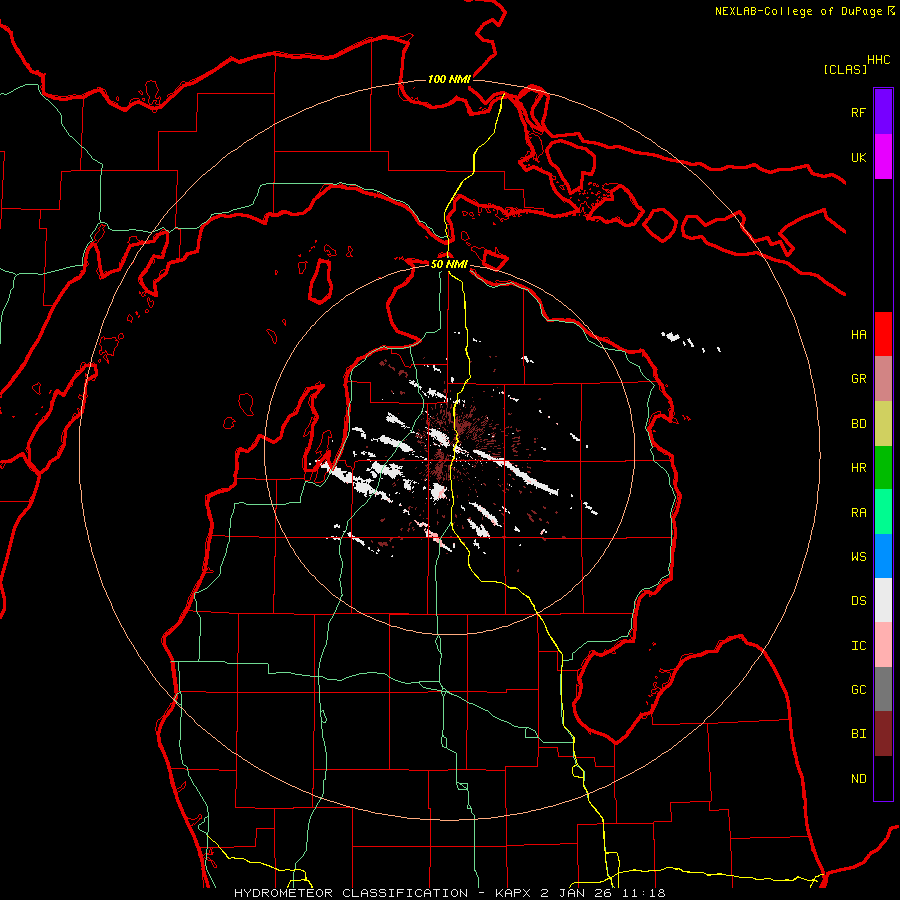Screen dimensions: 900x900
Task: Click the 50 NMI range ring label
Action: pos(449,265)
